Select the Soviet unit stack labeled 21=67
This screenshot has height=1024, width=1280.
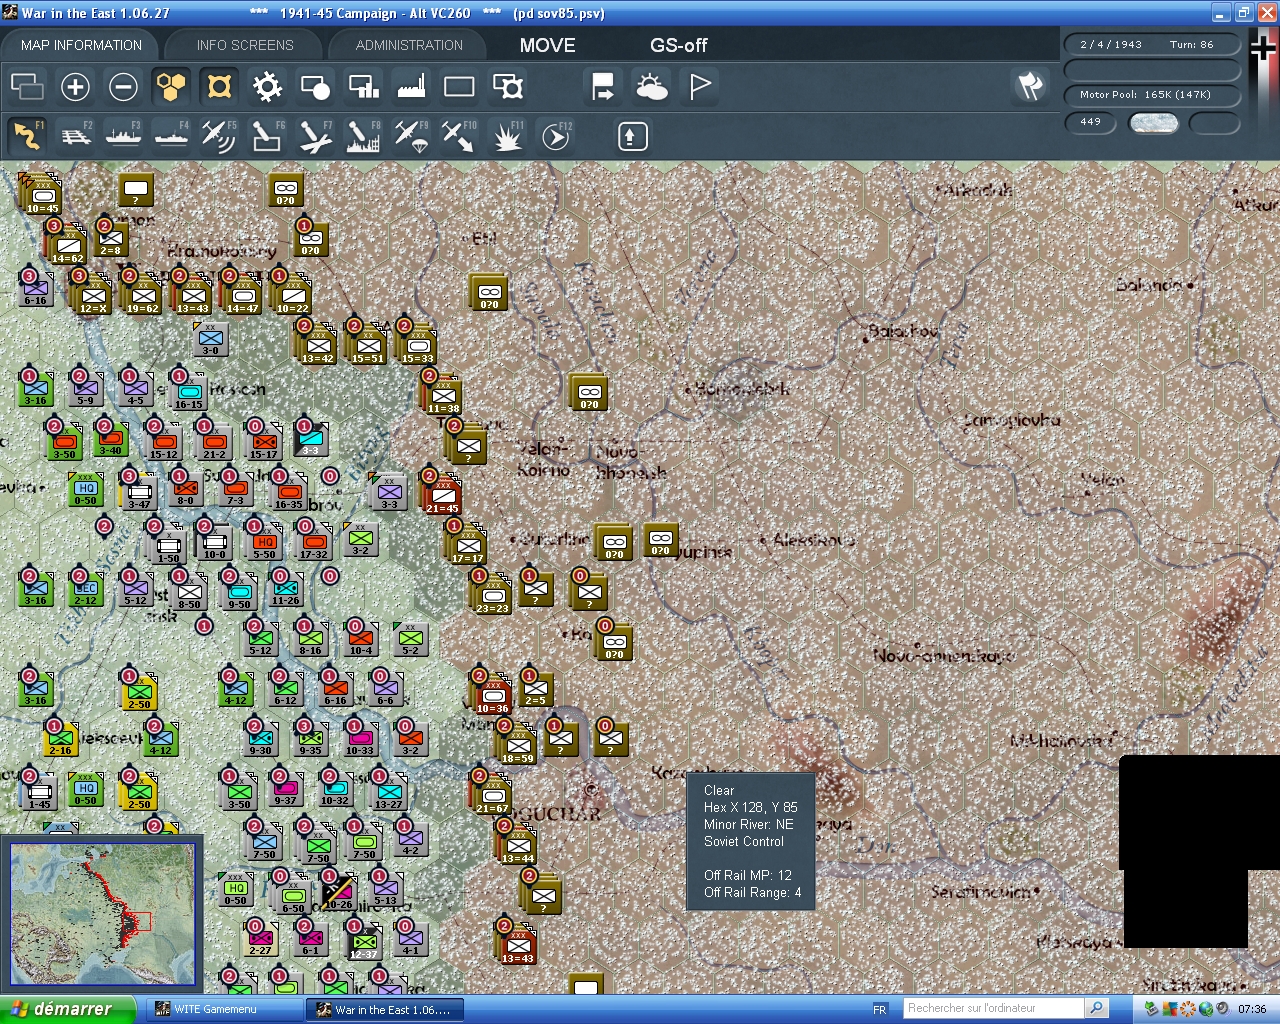point(493,794)
